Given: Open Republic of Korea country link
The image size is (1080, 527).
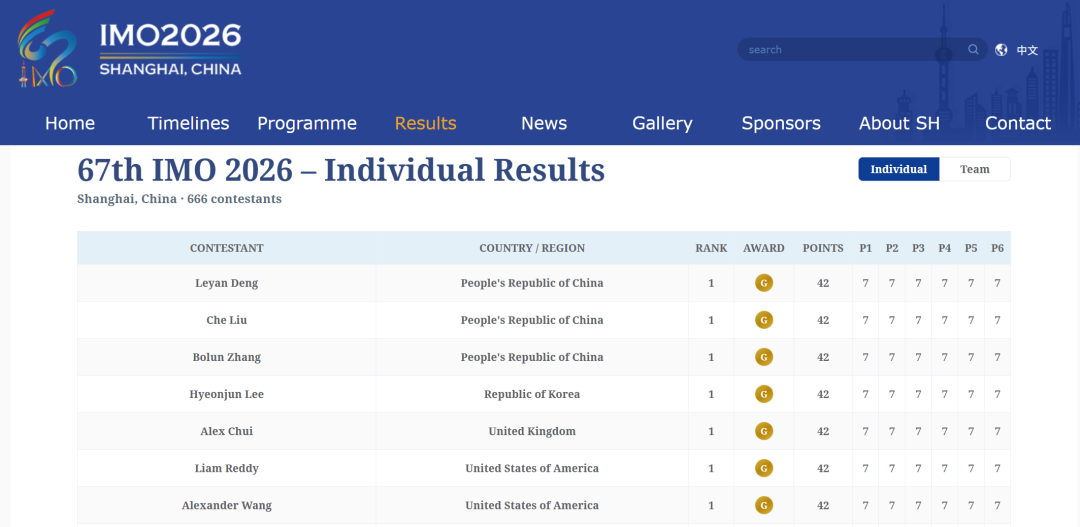Looking at the screenshot, I should pos(532,394).
